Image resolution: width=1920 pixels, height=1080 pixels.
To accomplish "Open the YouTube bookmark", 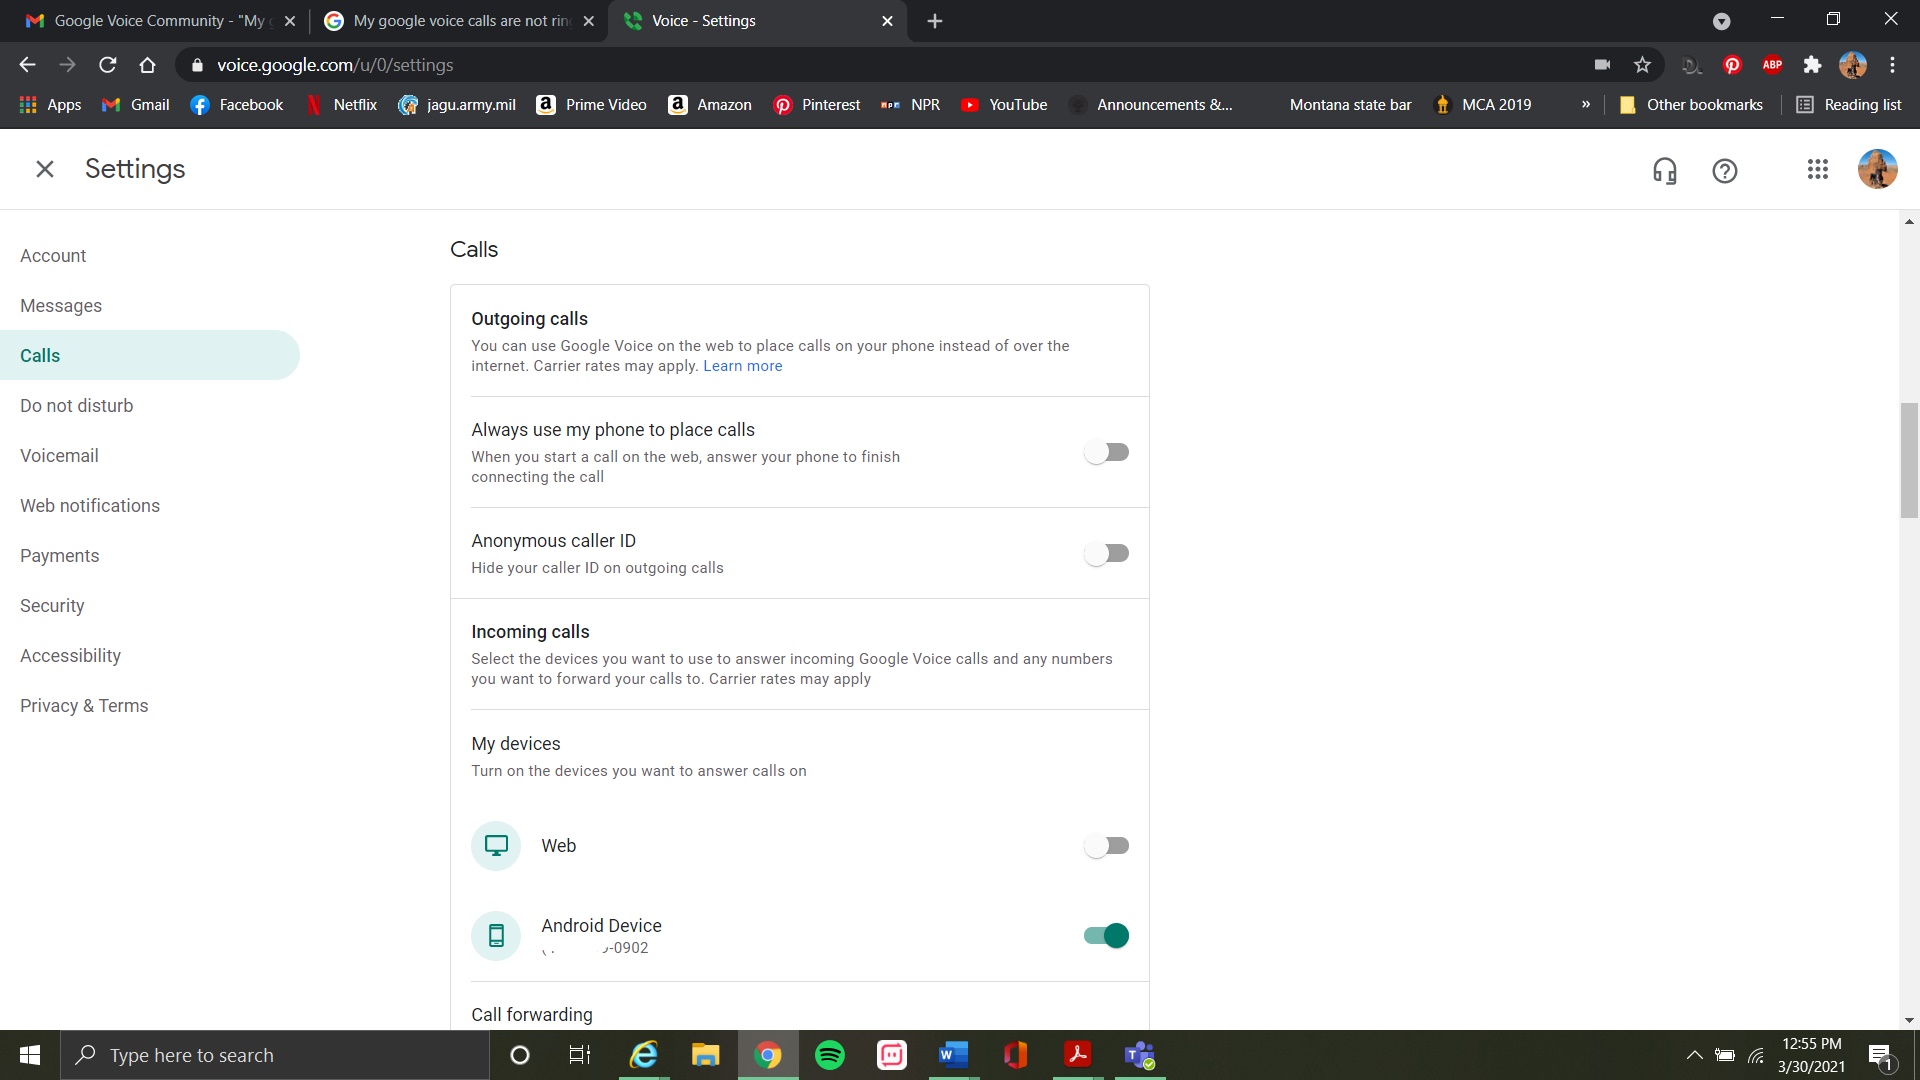I will [x=1004, y=105].
